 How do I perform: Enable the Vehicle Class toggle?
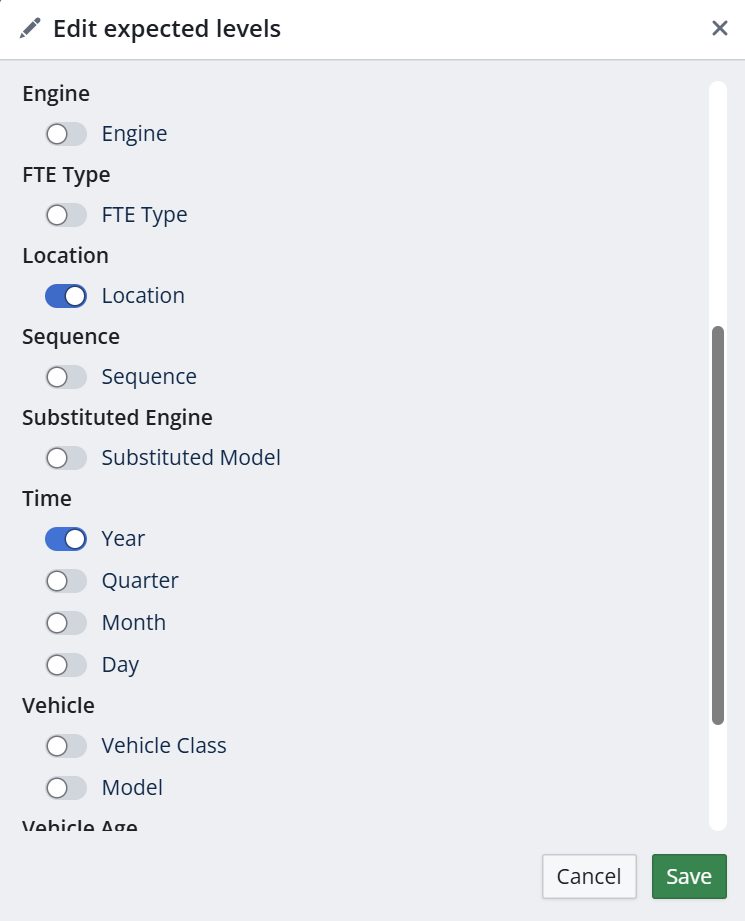pyautogui.click(x=66, y=746)
